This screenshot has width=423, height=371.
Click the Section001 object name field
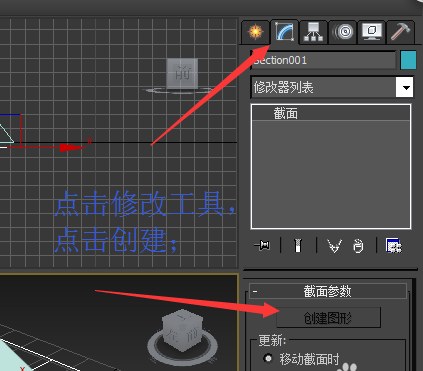[x=323, y=60]
